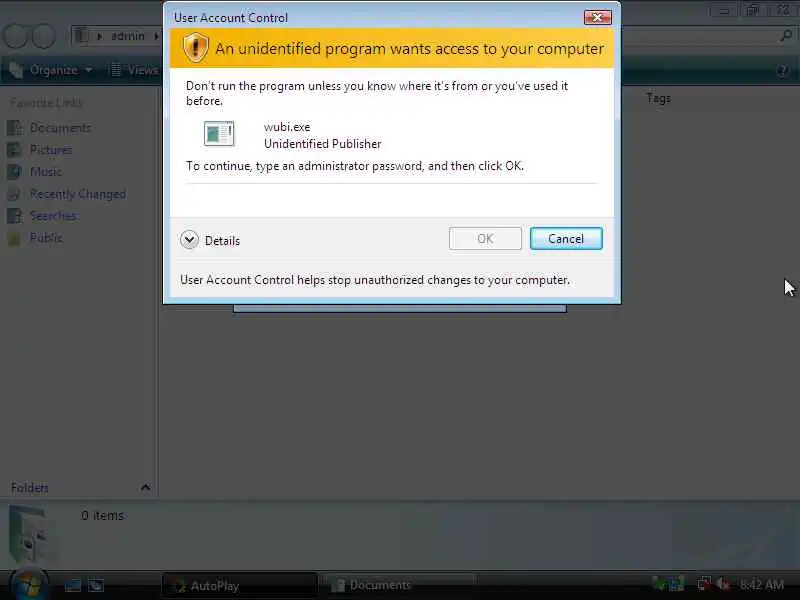Open Documents favorite link in Explorer sidebar
This screenshot has width=800, height=600.
coord(60,128)
